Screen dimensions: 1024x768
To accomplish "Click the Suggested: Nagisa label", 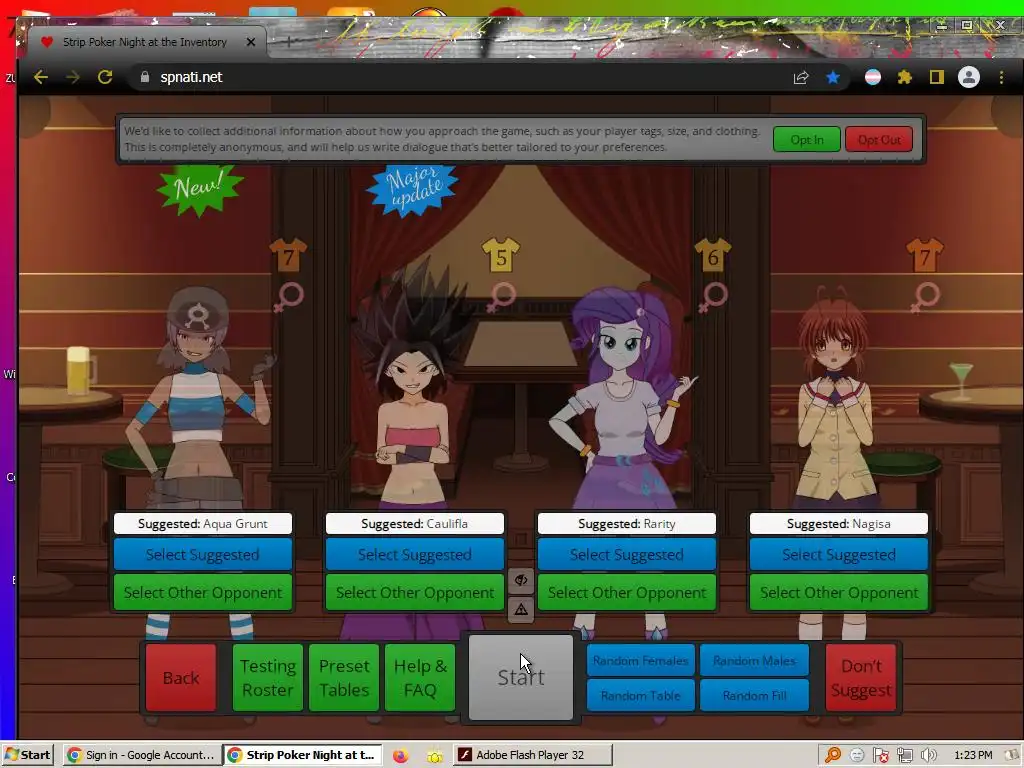I will (x=839, y=524).
